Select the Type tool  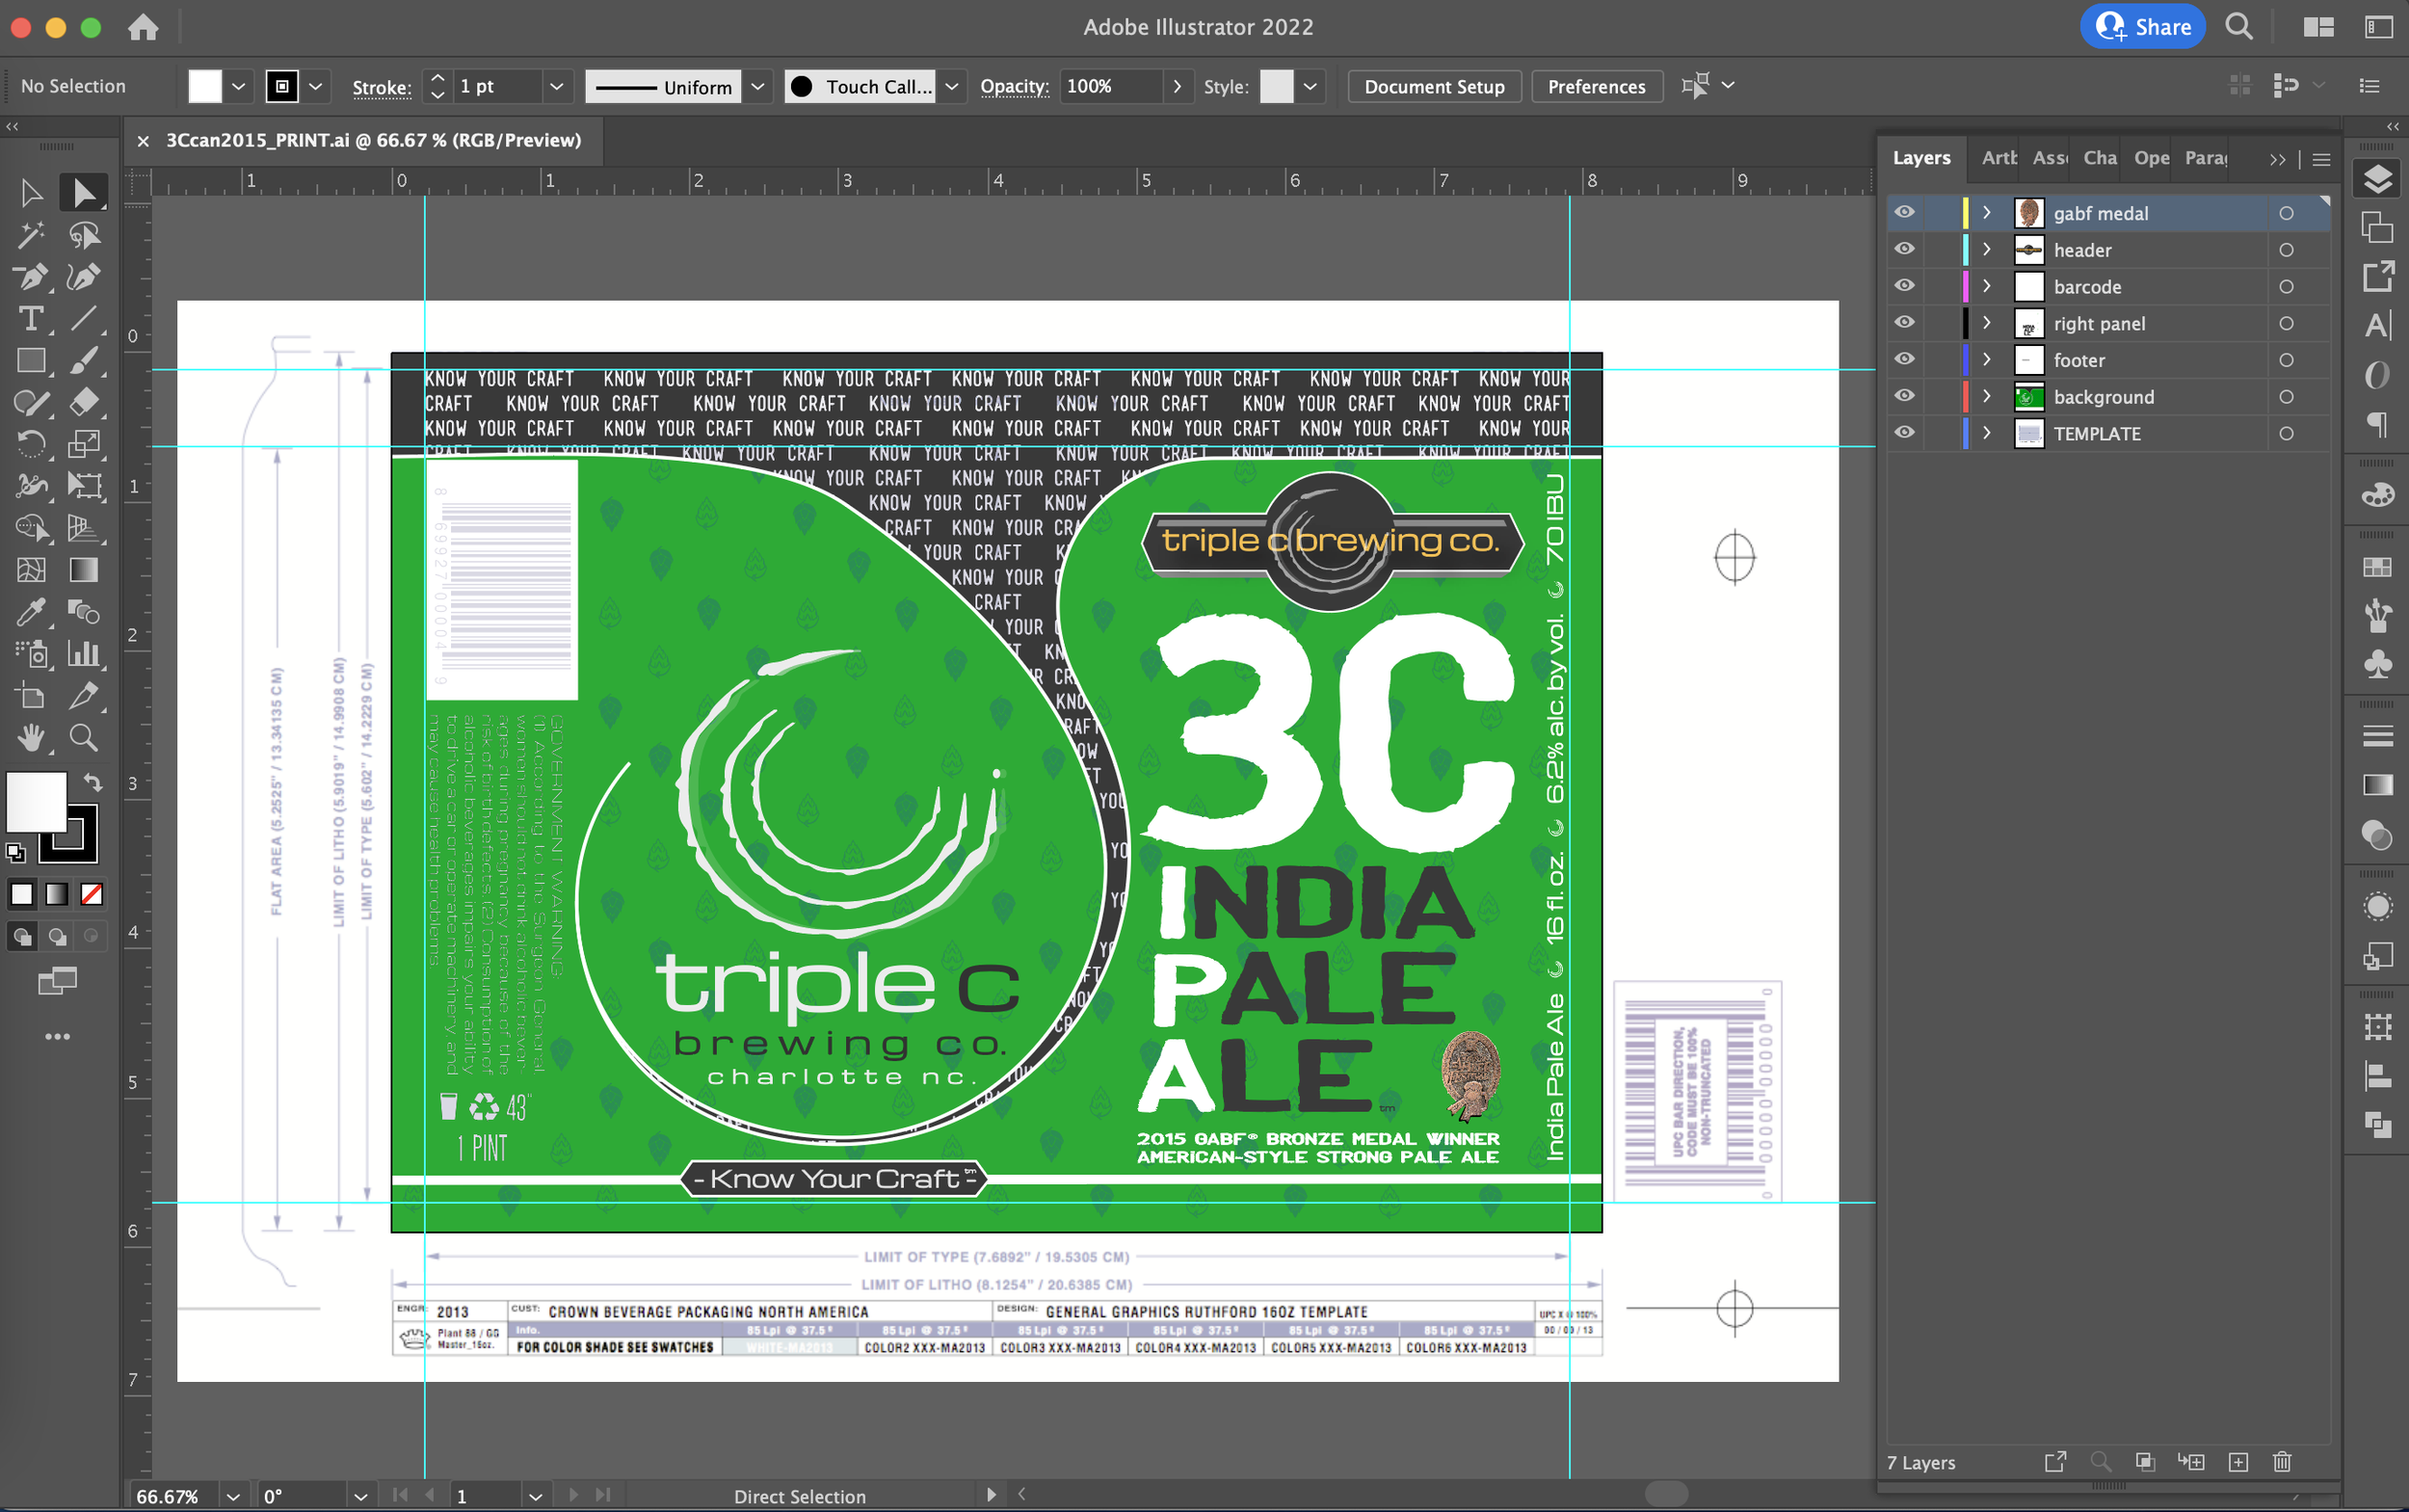coord(30,319)
